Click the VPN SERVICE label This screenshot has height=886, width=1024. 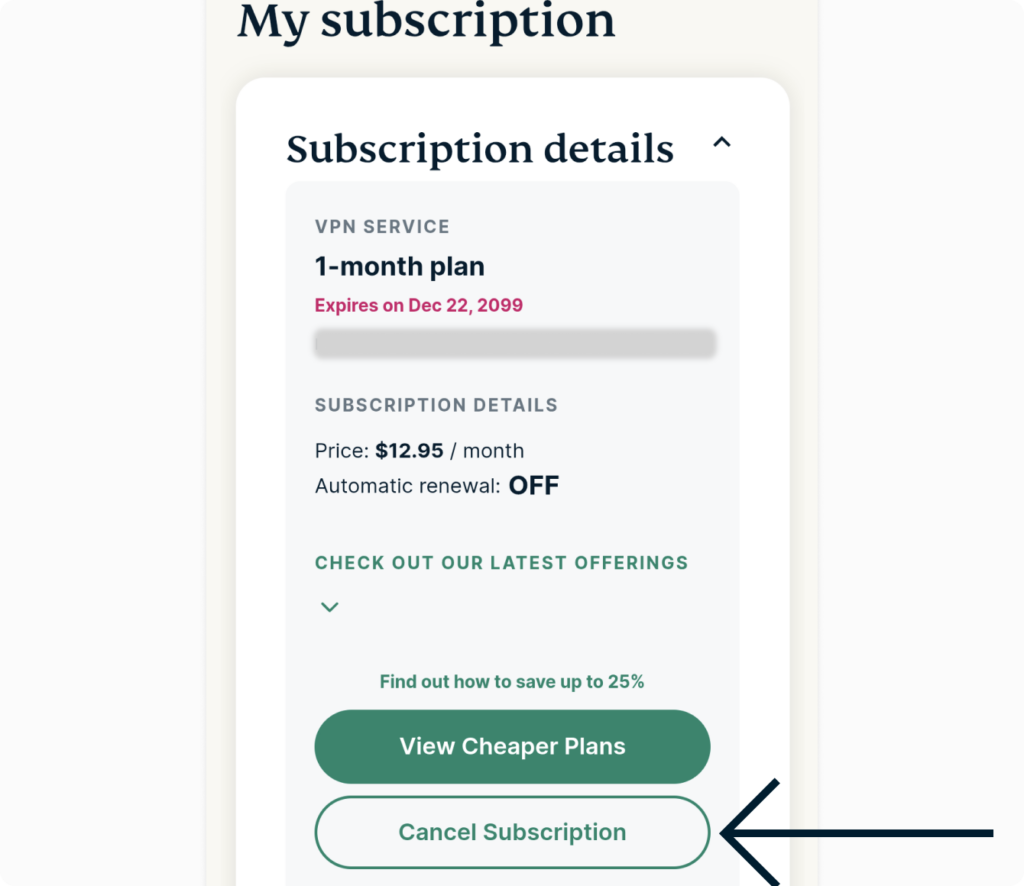[x=381, y=226]
